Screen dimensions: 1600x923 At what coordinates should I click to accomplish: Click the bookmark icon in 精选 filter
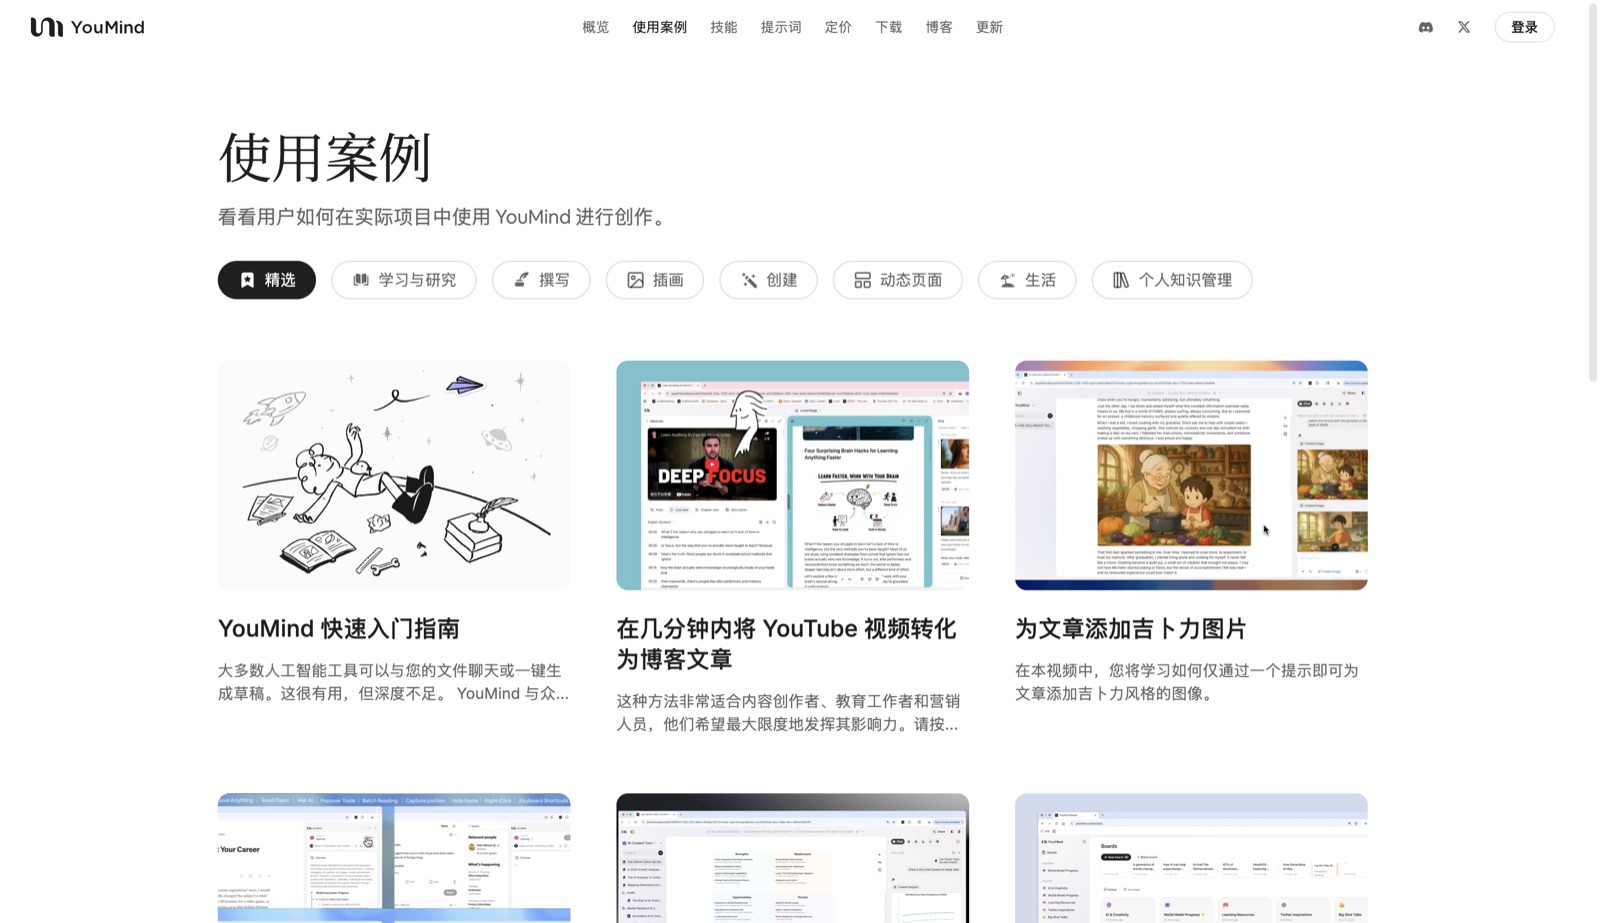(248, 280)
